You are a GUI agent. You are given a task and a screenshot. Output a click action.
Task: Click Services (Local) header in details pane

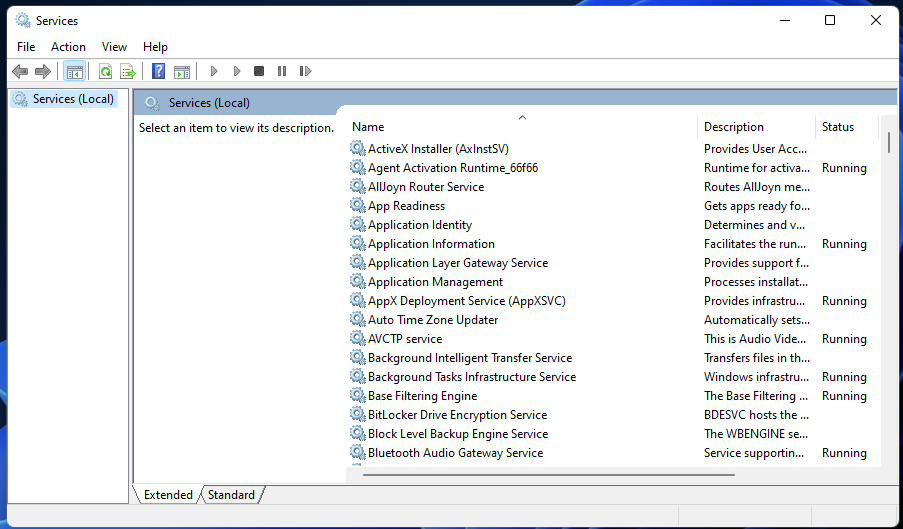(209, 103)
